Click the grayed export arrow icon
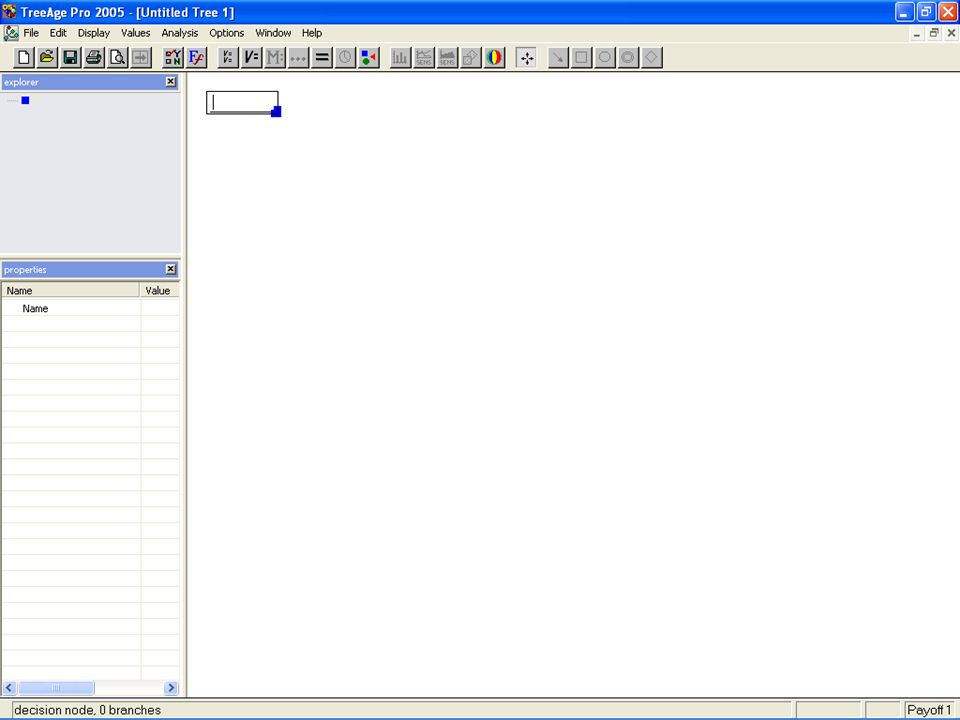 pos(140,58)
